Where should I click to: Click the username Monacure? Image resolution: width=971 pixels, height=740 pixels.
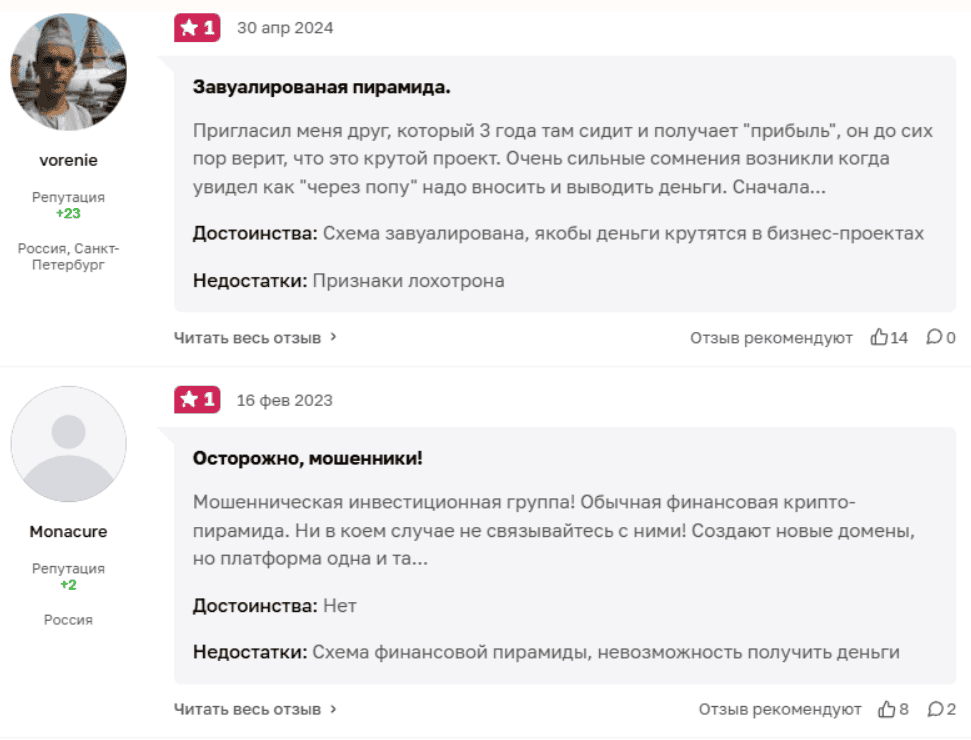[68, 531]
